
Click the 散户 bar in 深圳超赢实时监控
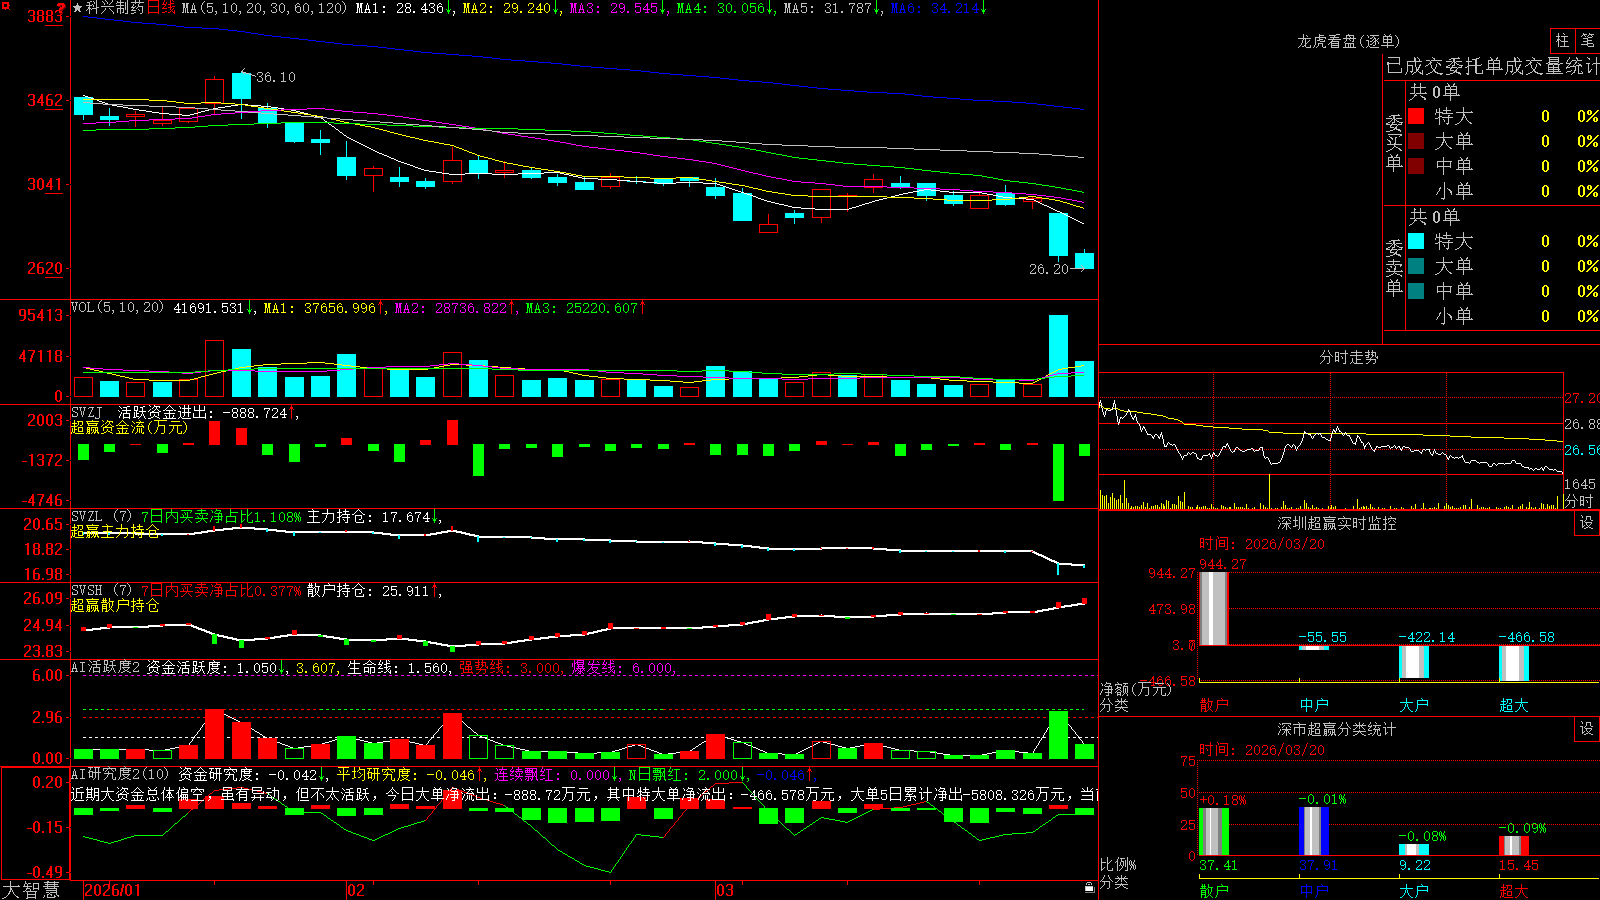click(1213, 608)
